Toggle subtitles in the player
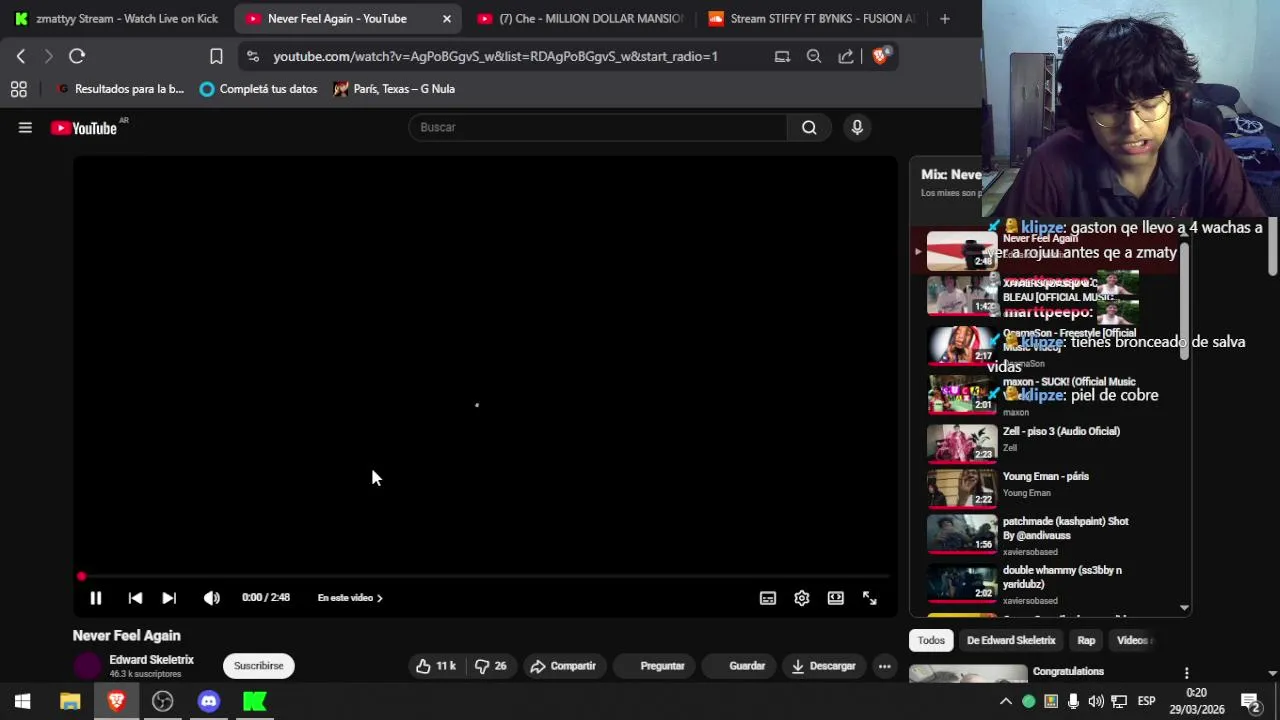 pyautogui.click(x=768, y=598)
